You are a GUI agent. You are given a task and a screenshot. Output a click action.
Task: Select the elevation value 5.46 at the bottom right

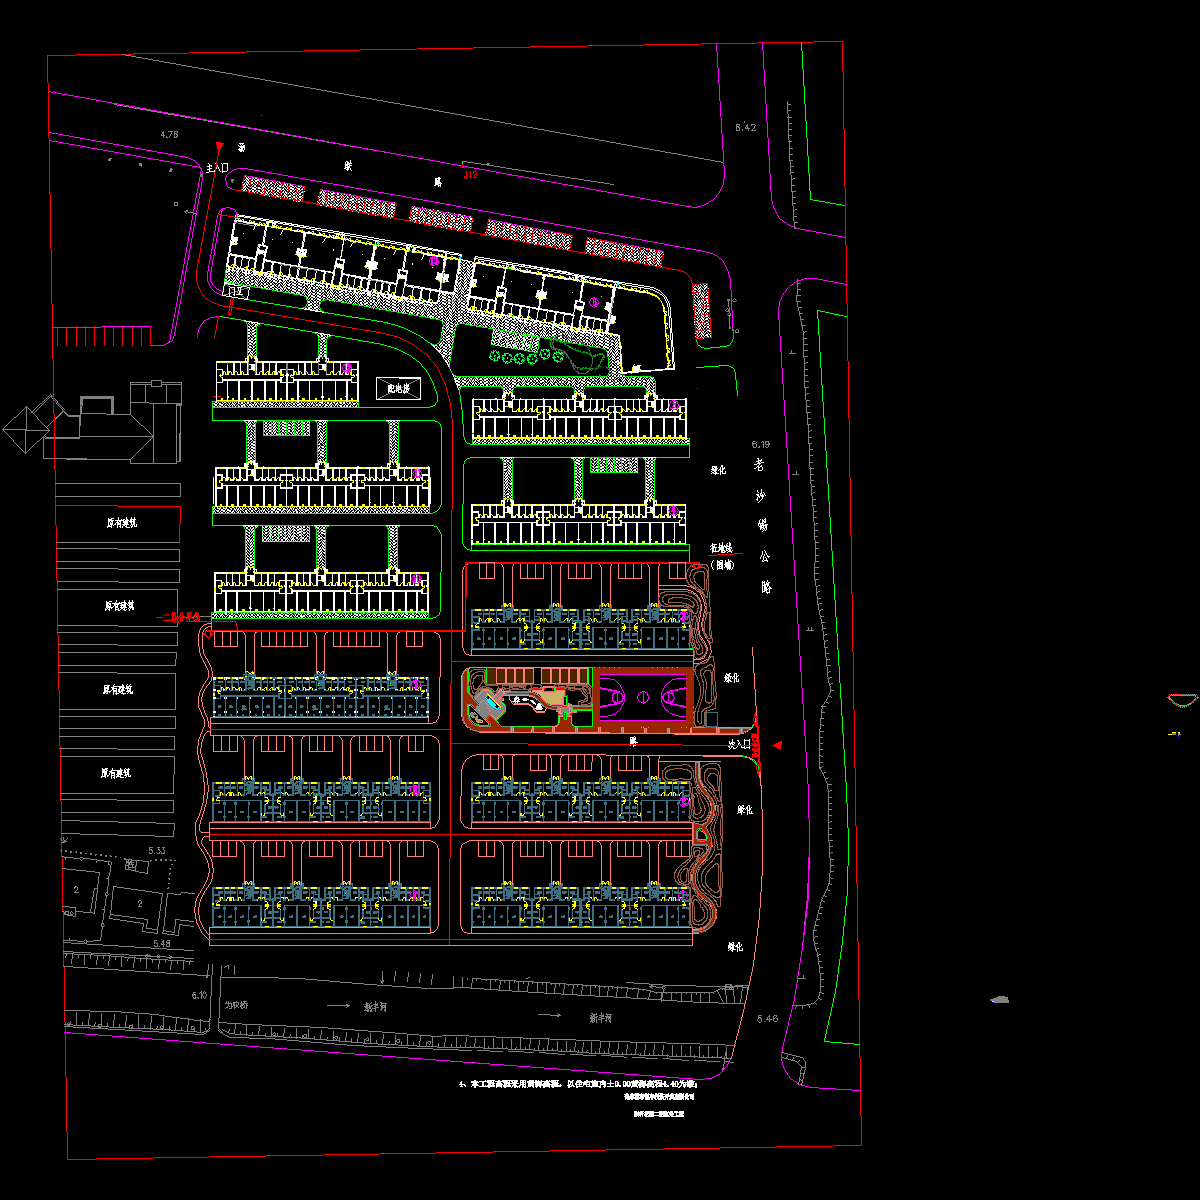766,1018
